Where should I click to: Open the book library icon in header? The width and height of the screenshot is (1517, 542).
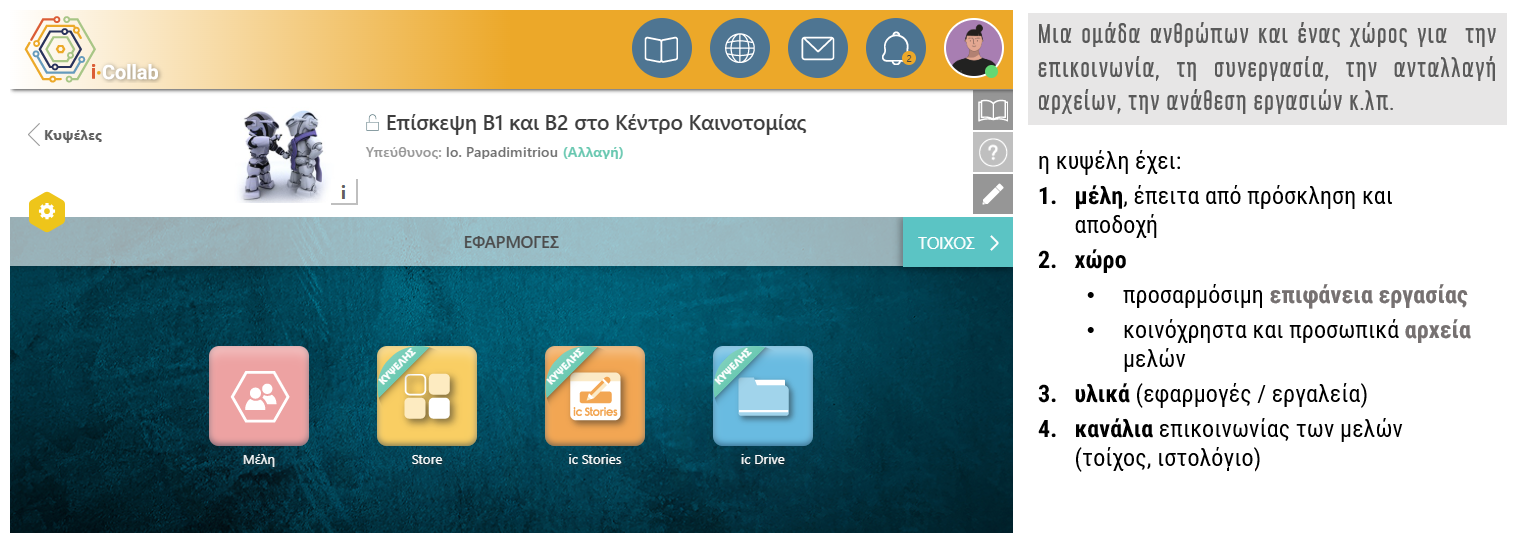coord(662,48)
